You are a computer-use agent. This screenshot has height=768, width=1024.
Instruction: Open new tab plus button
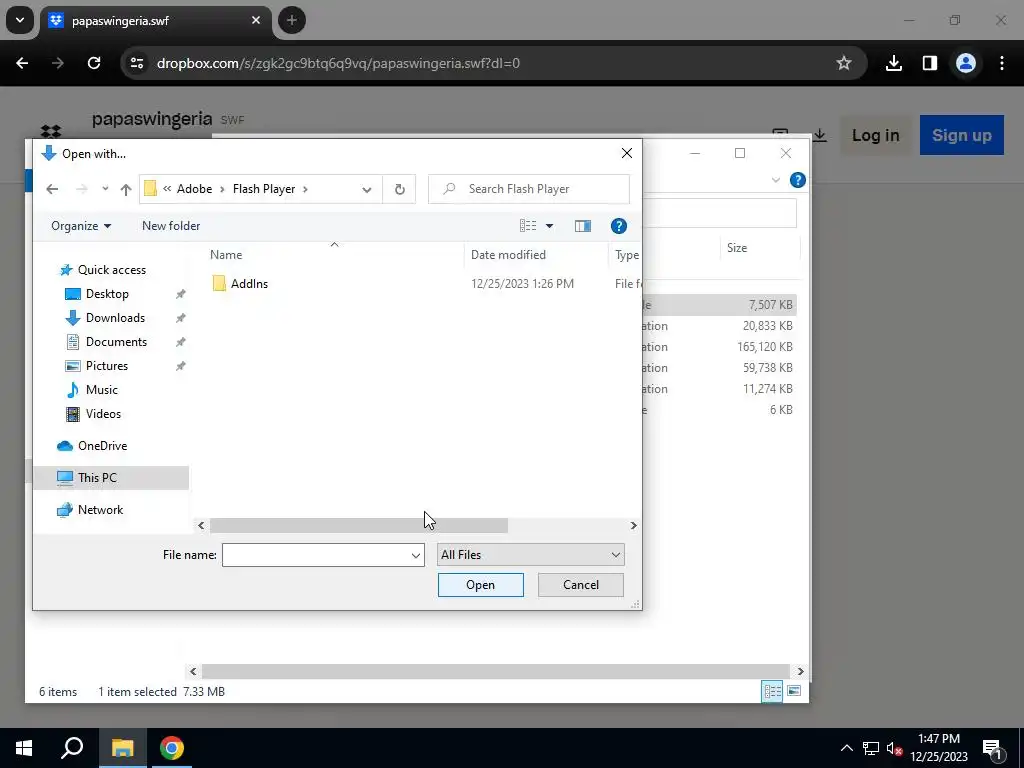(x=292, y=20)
